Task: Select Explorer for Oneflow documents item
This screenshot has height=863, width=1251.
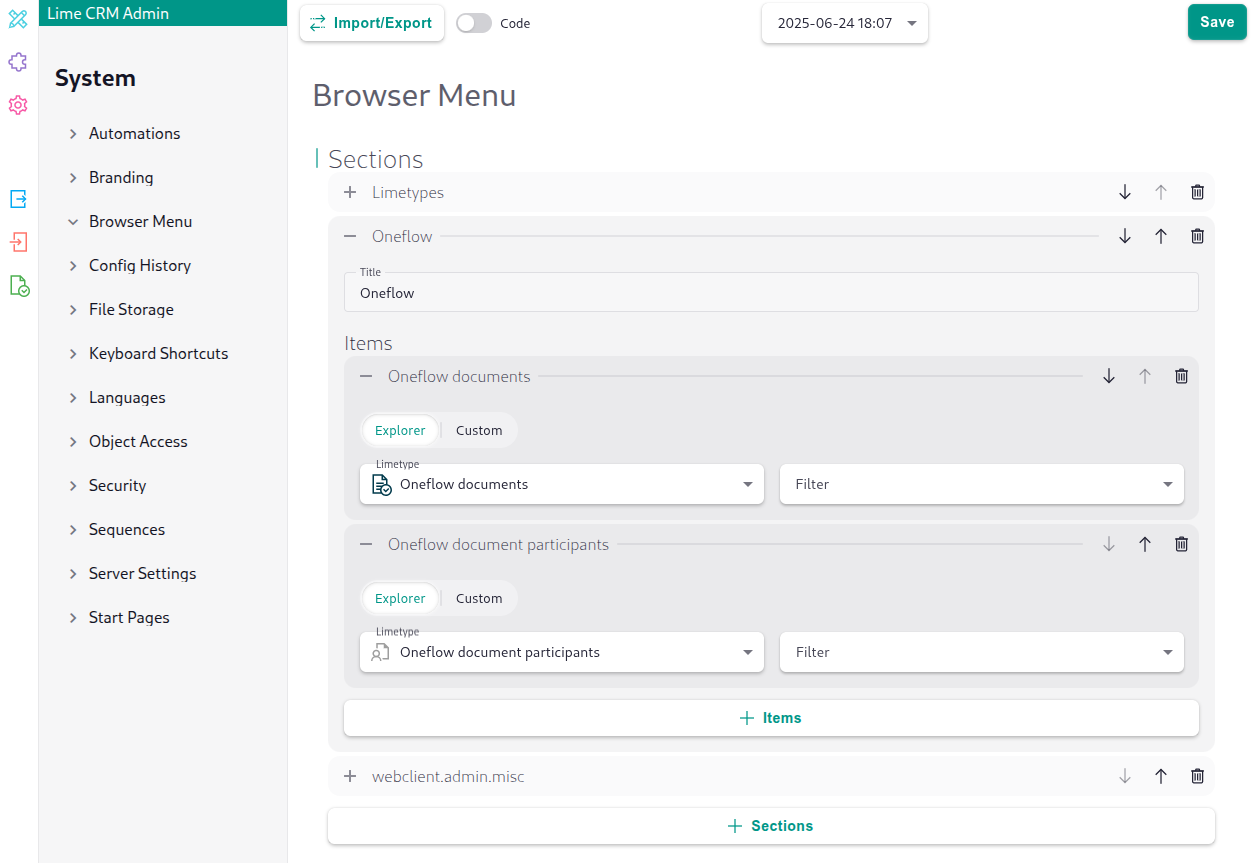Action: (400, 430)
